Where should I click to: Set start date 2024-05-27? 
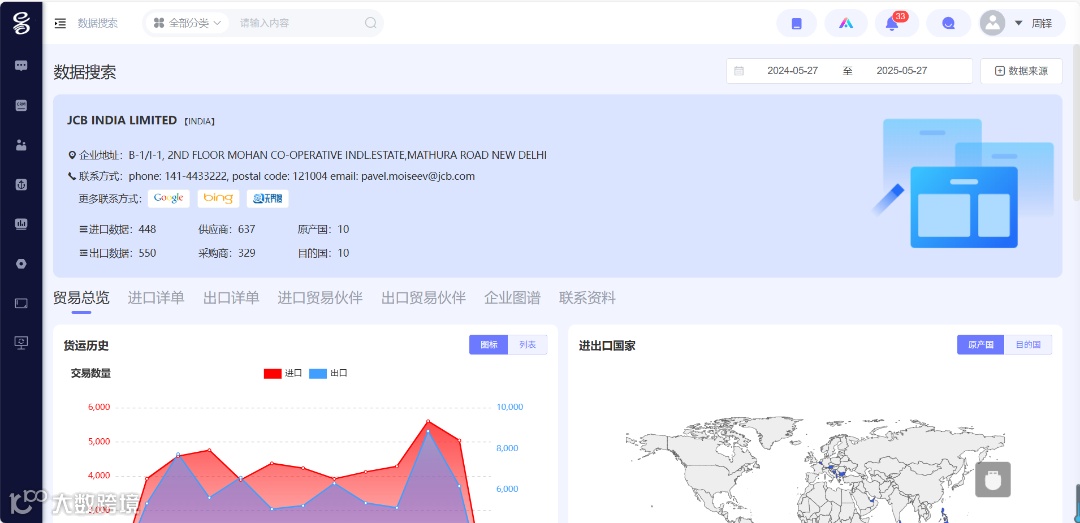[x=792, y=71]
